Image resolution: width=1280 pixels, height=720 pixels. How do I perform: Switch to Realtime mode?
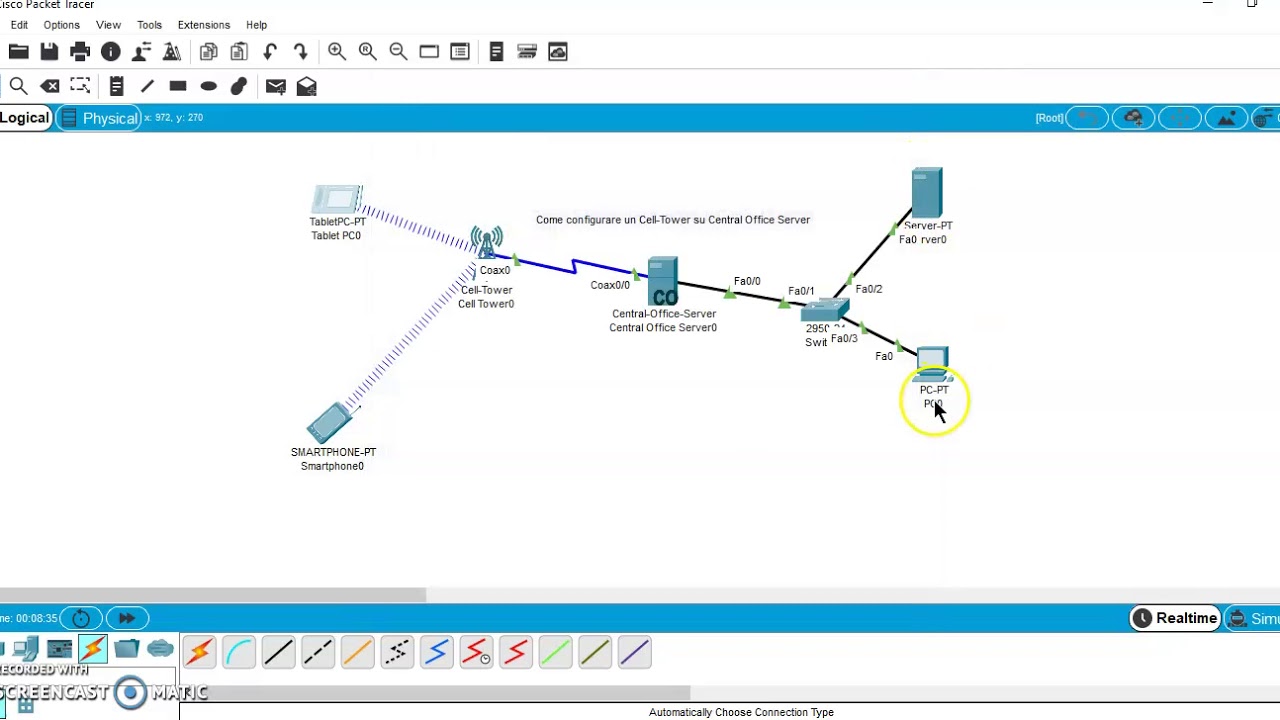click(x=1175, y=618)
